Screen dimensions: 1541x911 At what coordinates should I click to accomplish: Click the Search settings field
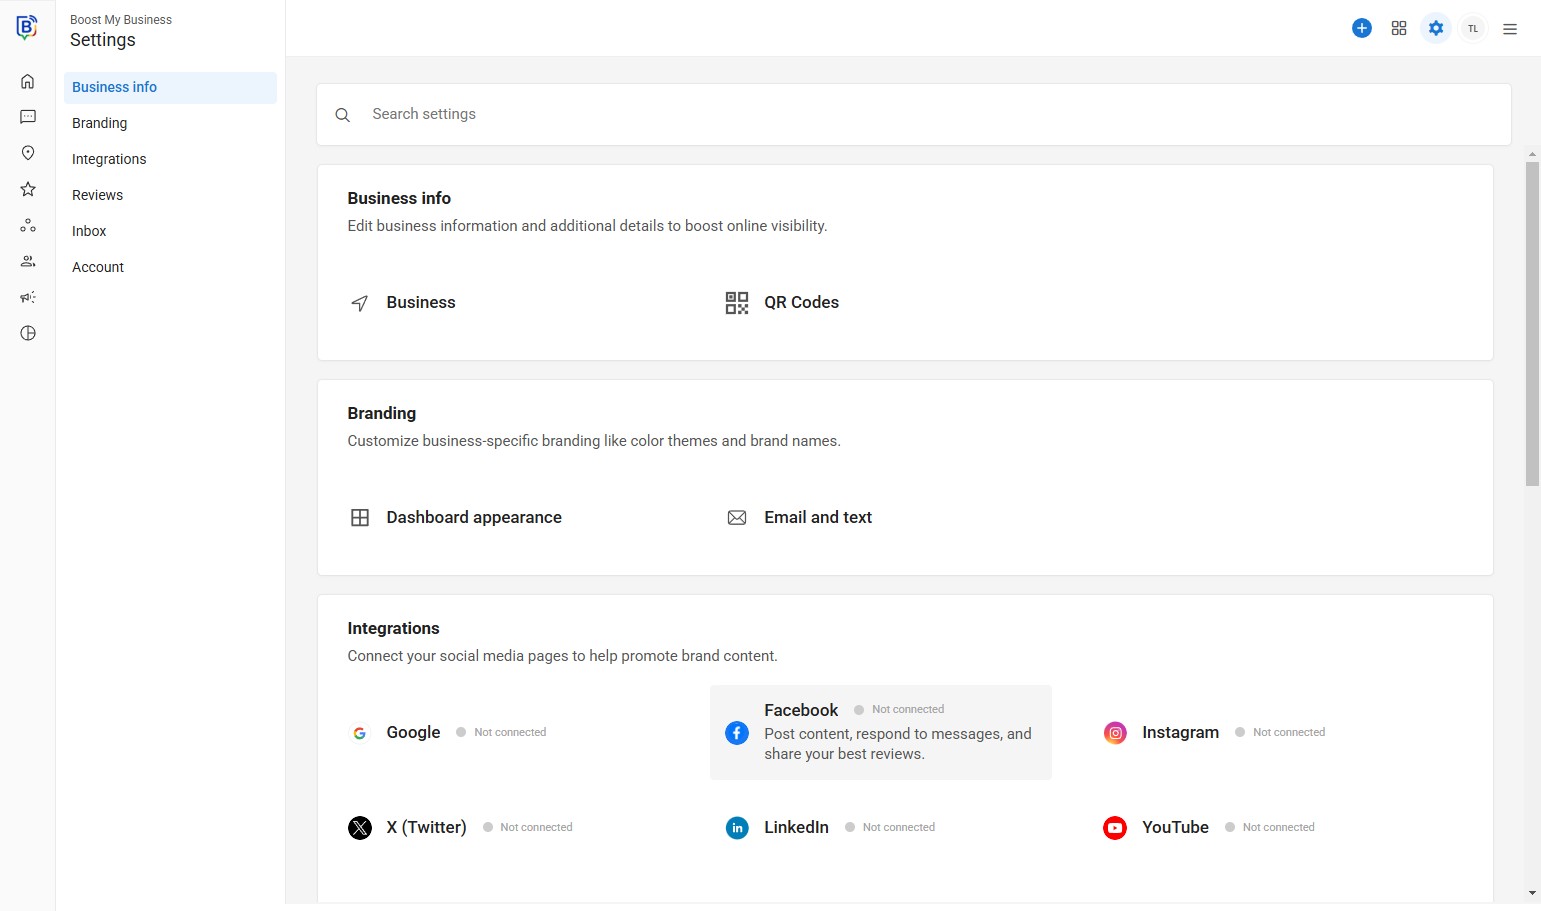click(x=913, y=114)
